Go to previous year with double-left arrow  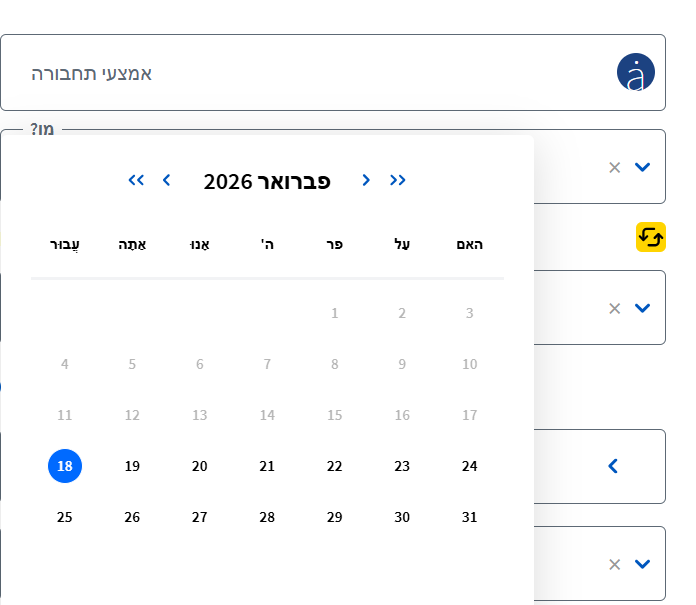136,180
